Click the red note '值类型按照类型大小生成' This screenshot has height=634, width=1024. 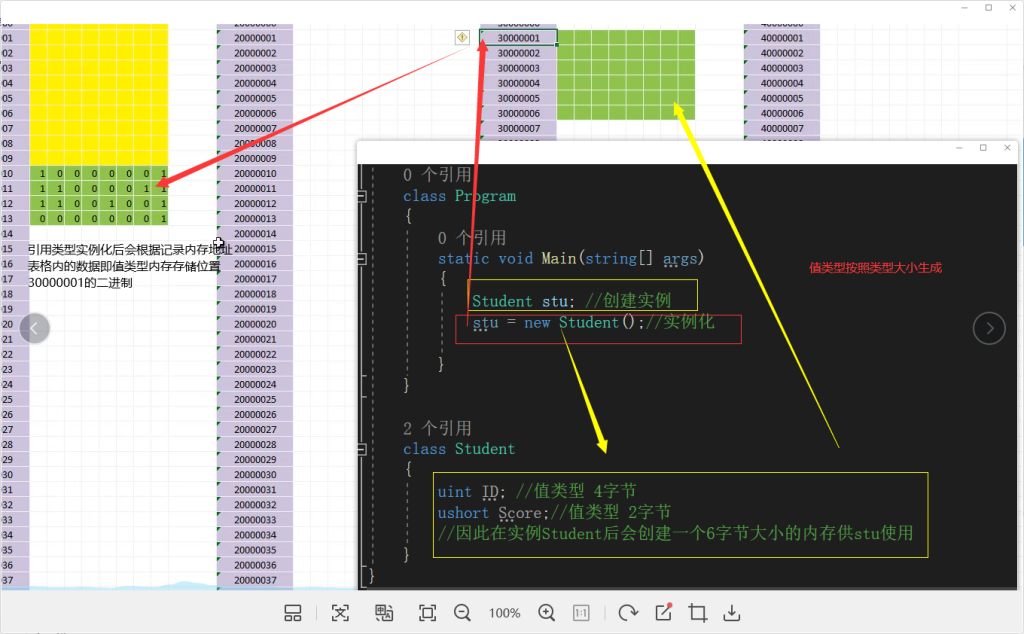point(875,267)
